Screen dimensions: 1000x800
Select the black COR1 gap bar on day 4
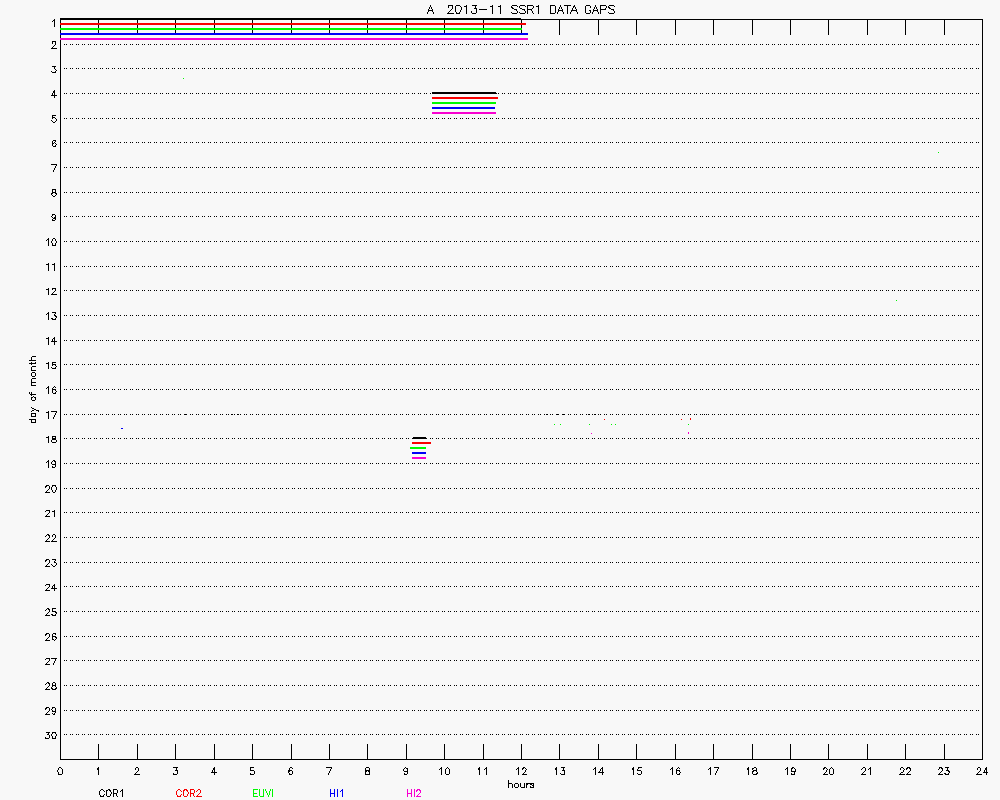click(x=464, y=93)
